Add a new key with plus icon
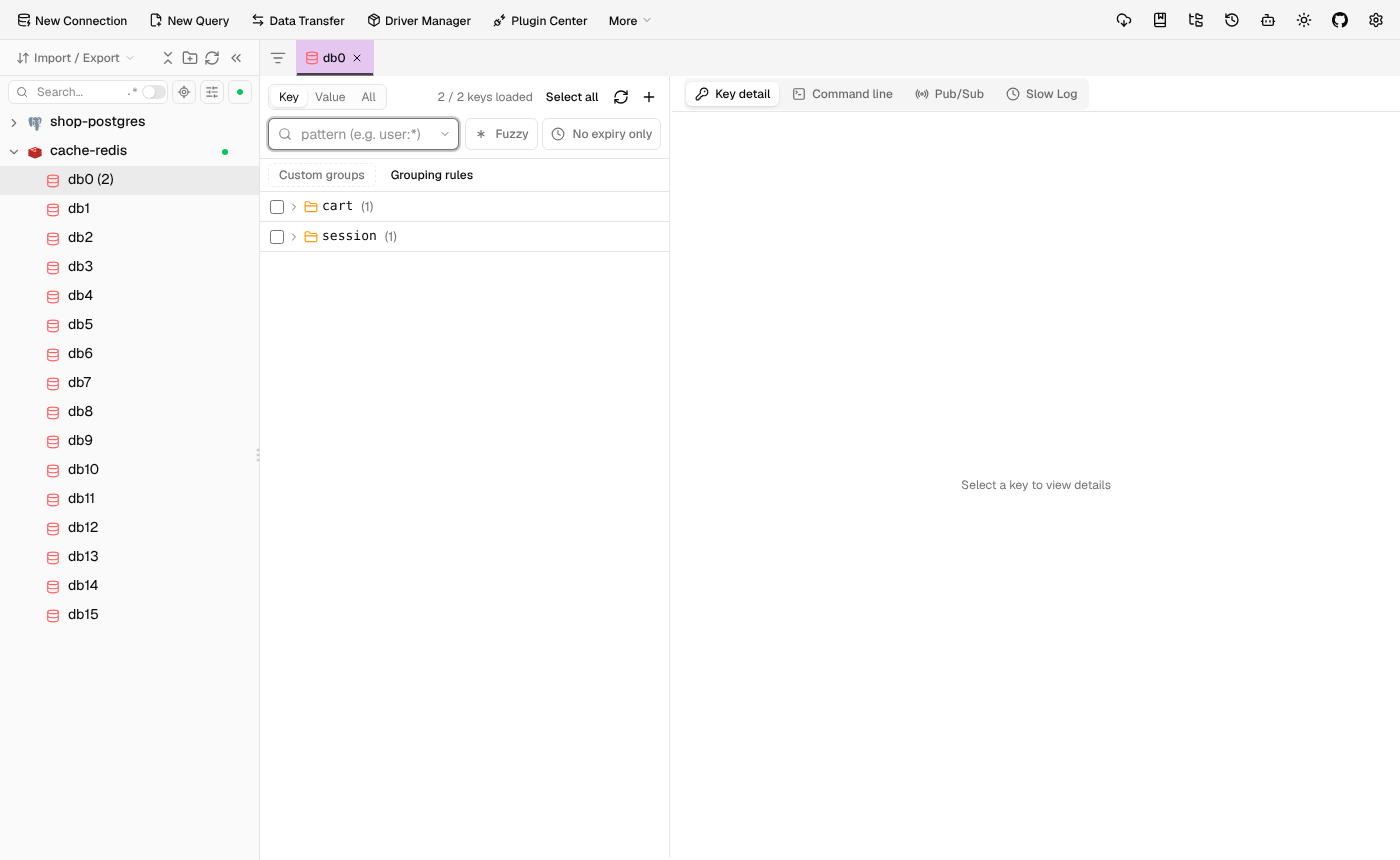1400x860 pixels. pos(649,97)
